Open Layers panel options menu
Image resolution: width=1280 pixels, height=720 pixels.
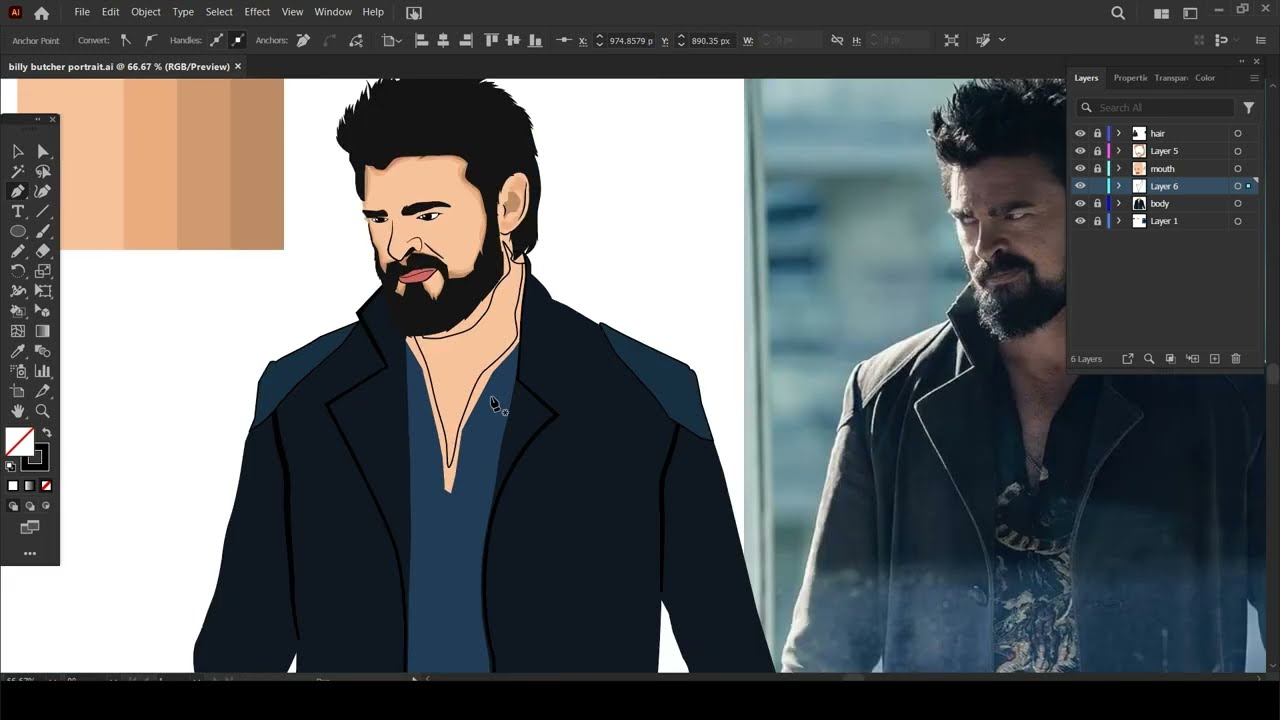pyautogui.click(x=1254, y=78)
